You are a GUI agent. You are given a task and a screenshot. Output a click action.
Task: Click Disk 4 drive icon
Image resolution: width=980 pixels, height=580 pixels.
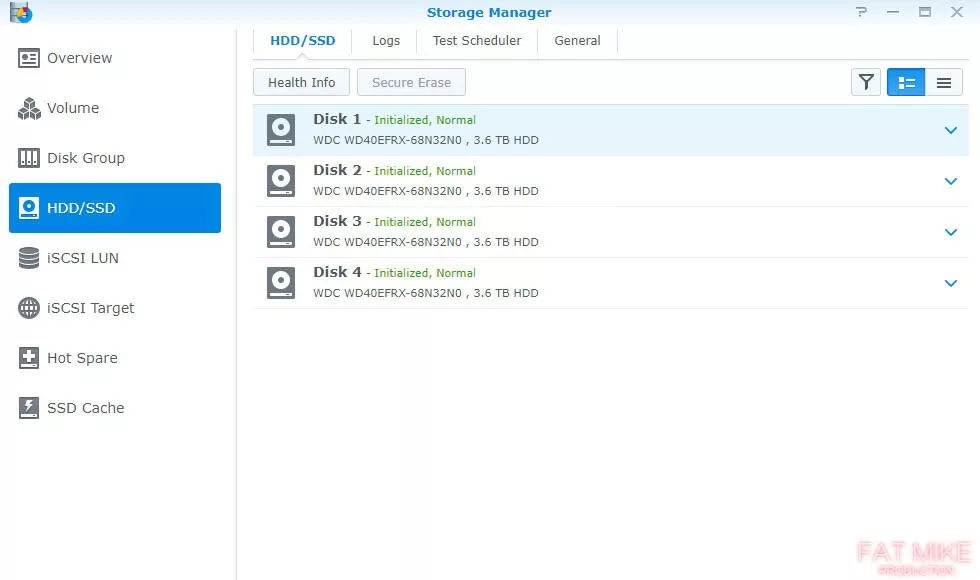tap(281, 283)
